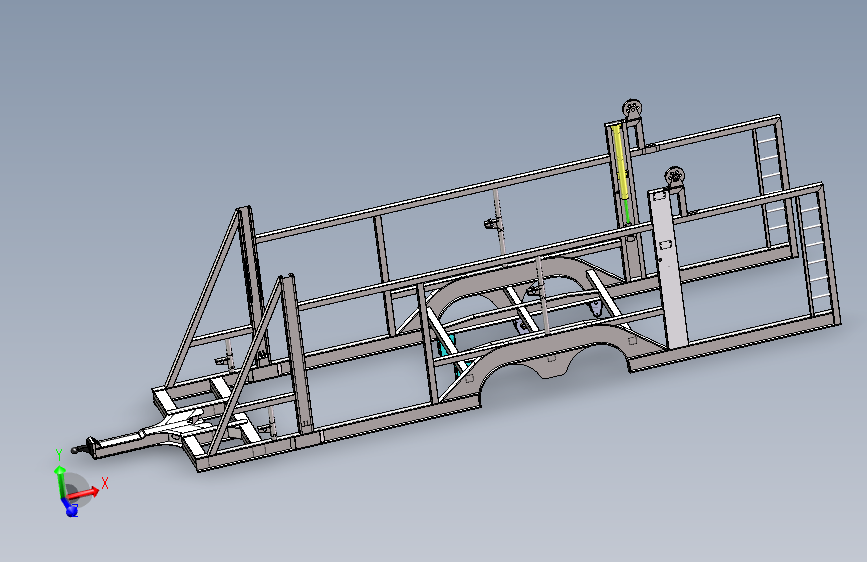Select the yellow hydraulic cylinder on tall post
The height and width of the screenshot is (562, 867).
tap(621, 162)
